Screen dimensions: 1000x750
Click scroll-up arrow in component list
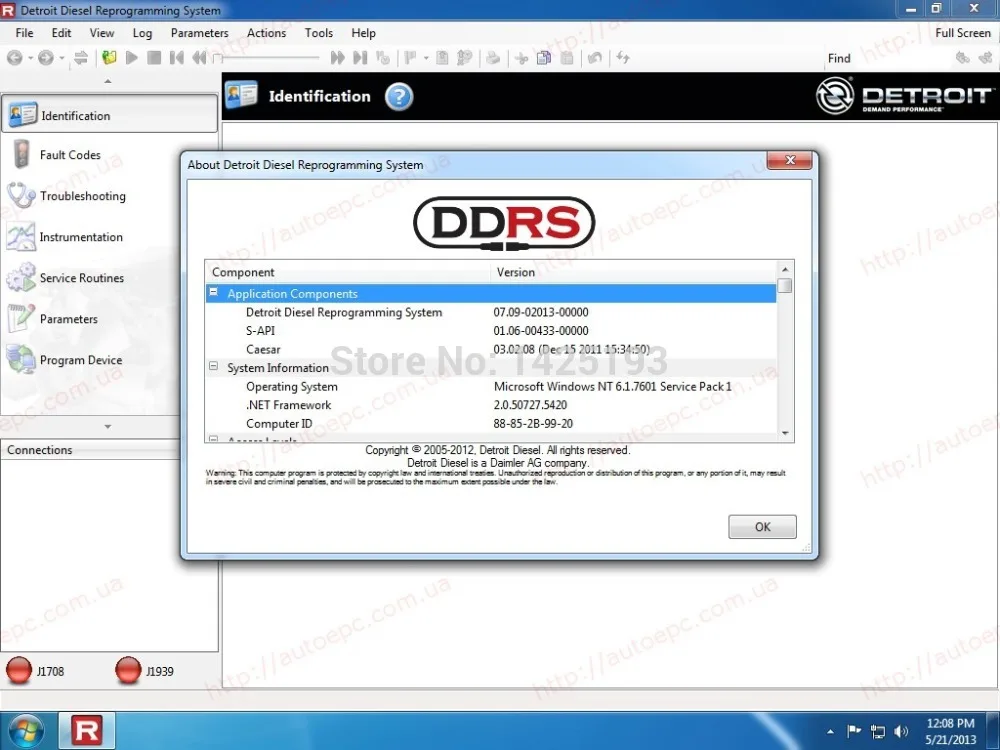click(785, 268)
